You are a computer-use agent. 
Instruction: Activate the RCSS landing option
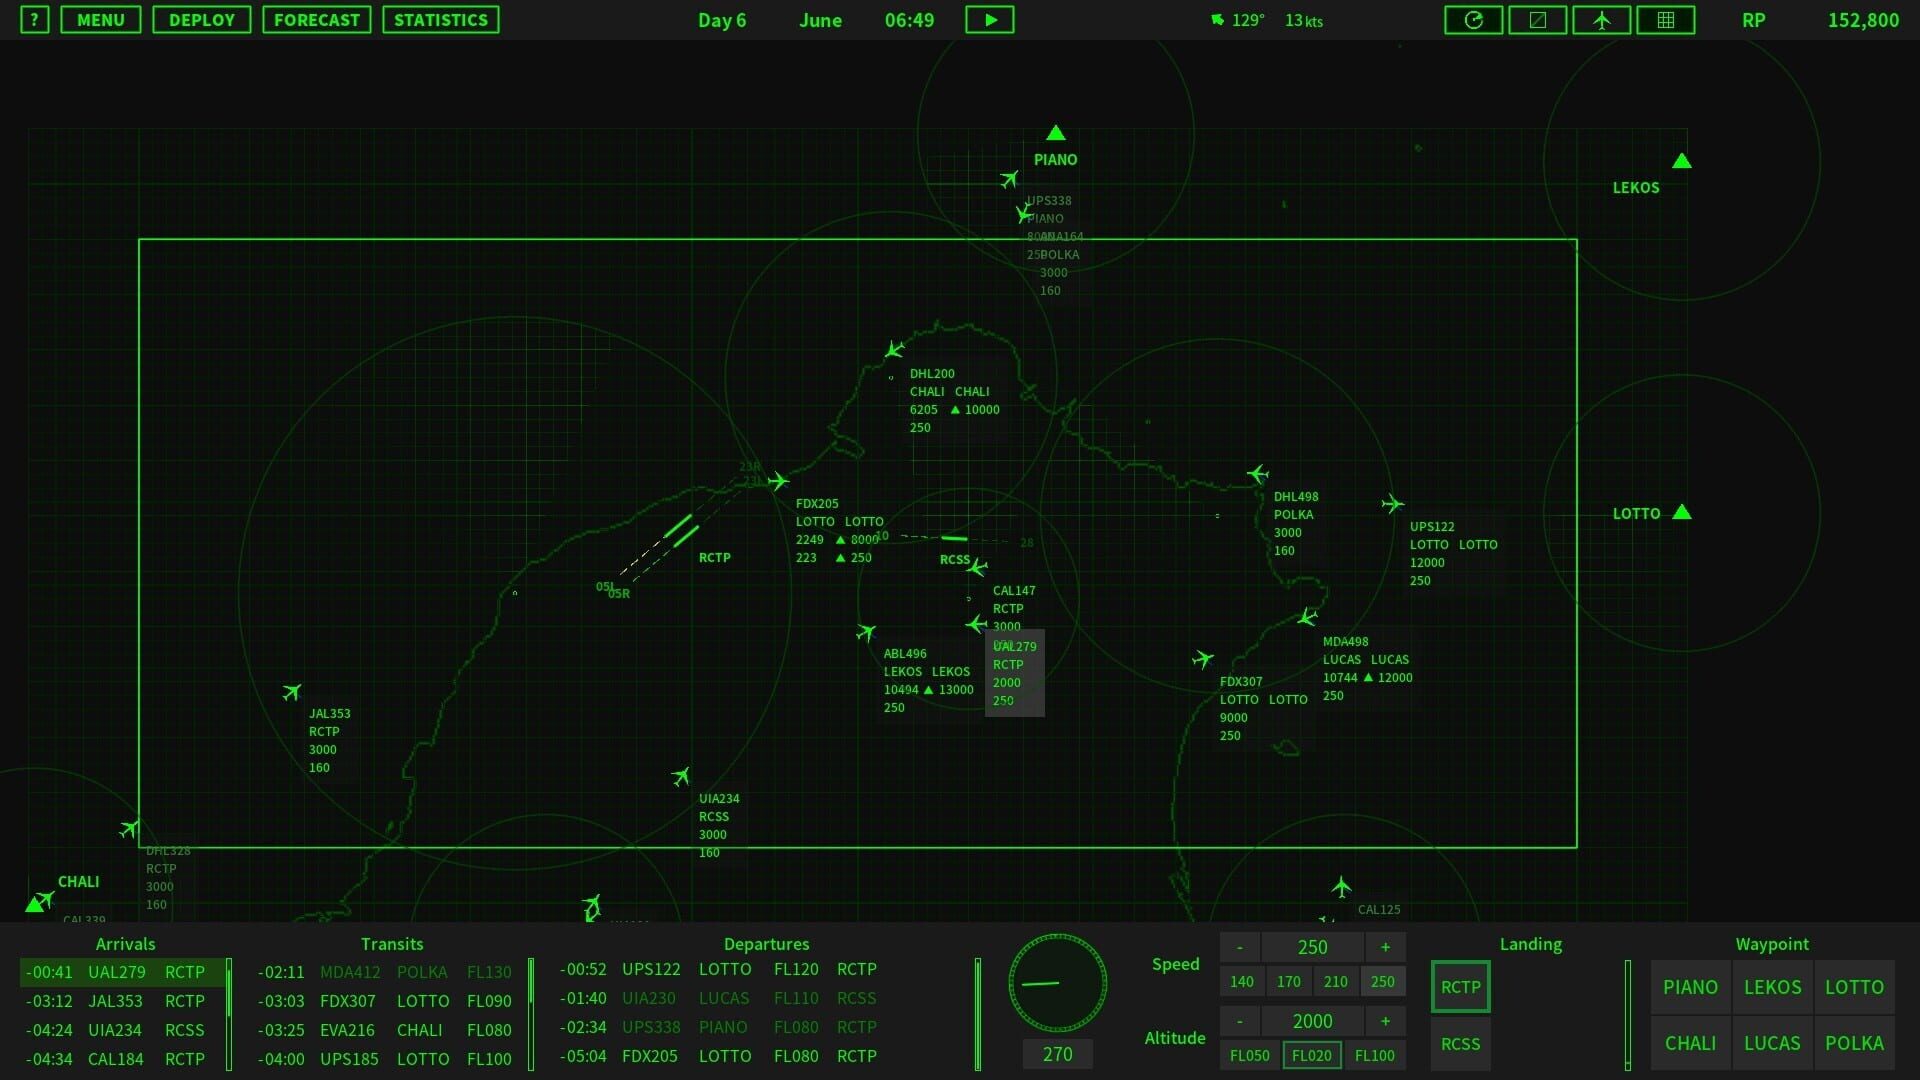pyautogui.click(x=1460, y=1044)
